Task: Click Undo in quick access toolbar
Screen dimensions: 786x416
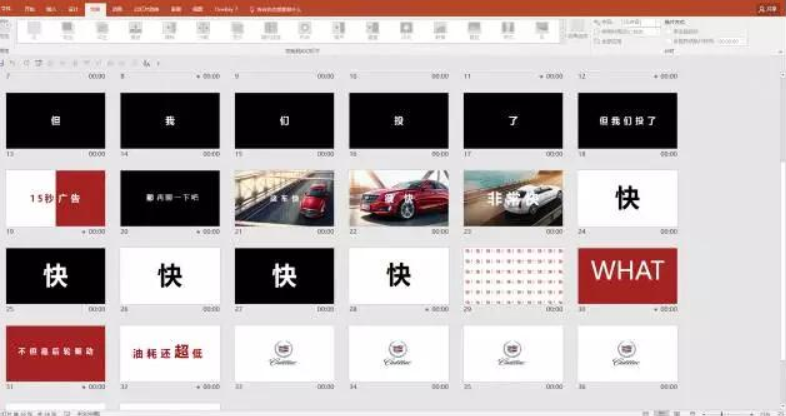Action: (13, 63)
